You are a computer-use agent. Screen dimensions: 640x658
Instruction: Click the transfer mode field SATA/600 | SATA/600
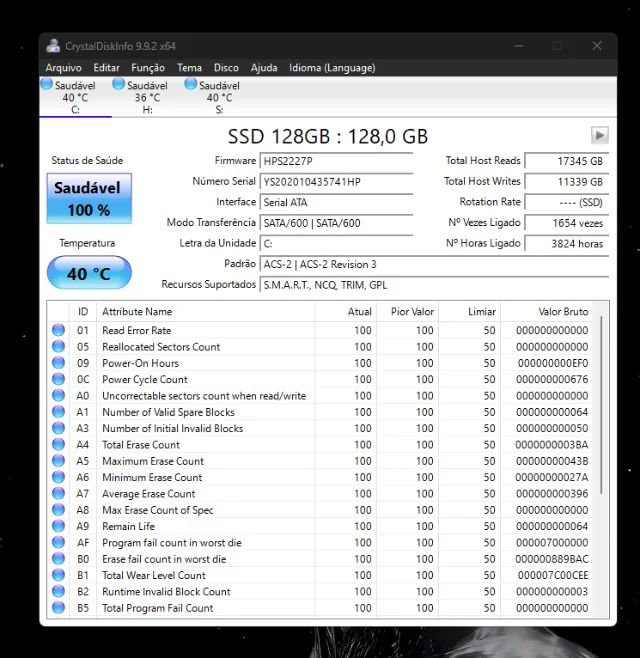pos(336,223)
